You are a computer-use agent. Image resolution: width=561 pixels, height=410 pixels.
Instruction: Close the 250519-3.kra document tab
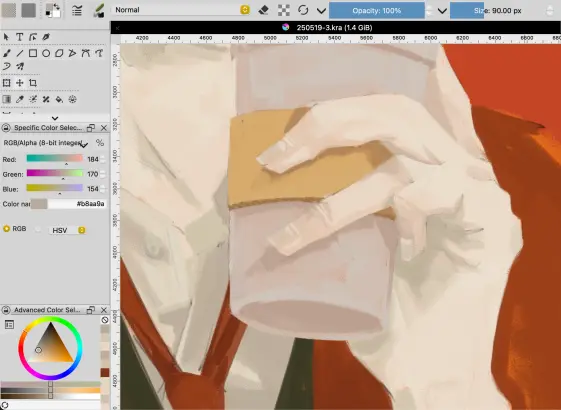(117, 28)
